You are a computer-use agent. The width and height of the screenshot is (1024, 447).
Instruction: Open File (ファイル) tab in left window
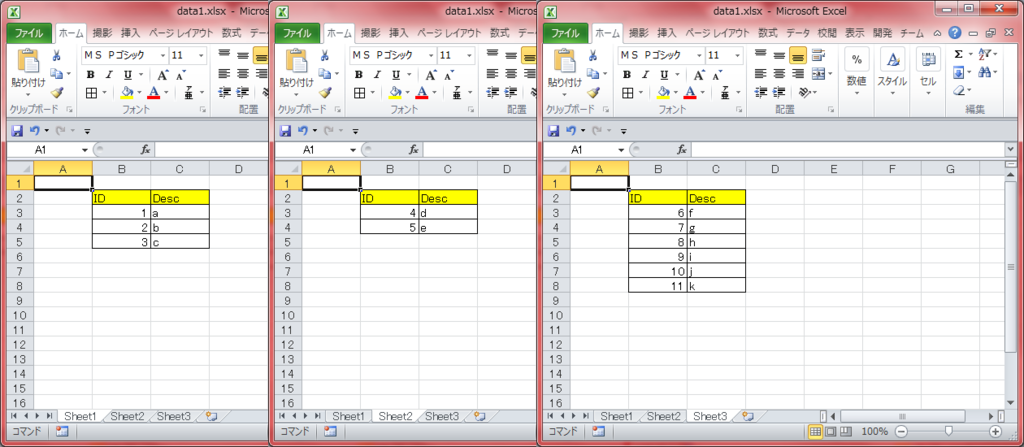pyautogui.click(x=29, y=33)
